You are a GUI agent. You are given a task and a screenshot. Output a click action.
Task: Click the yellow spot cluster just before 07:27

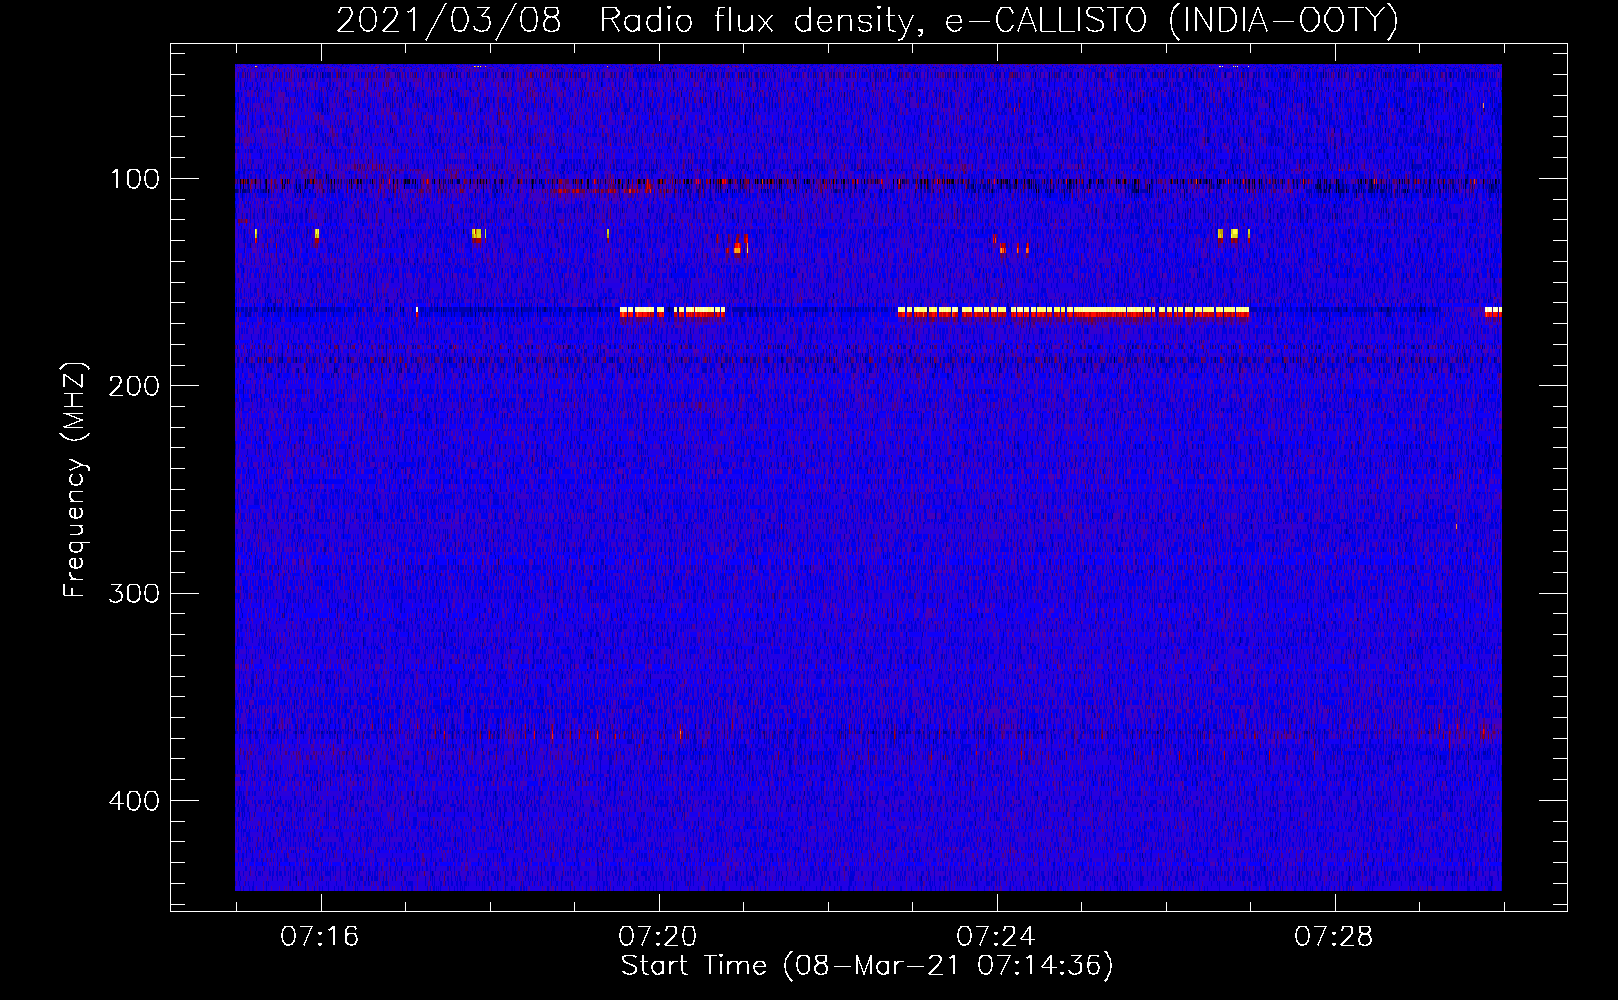pos(1232,234)
